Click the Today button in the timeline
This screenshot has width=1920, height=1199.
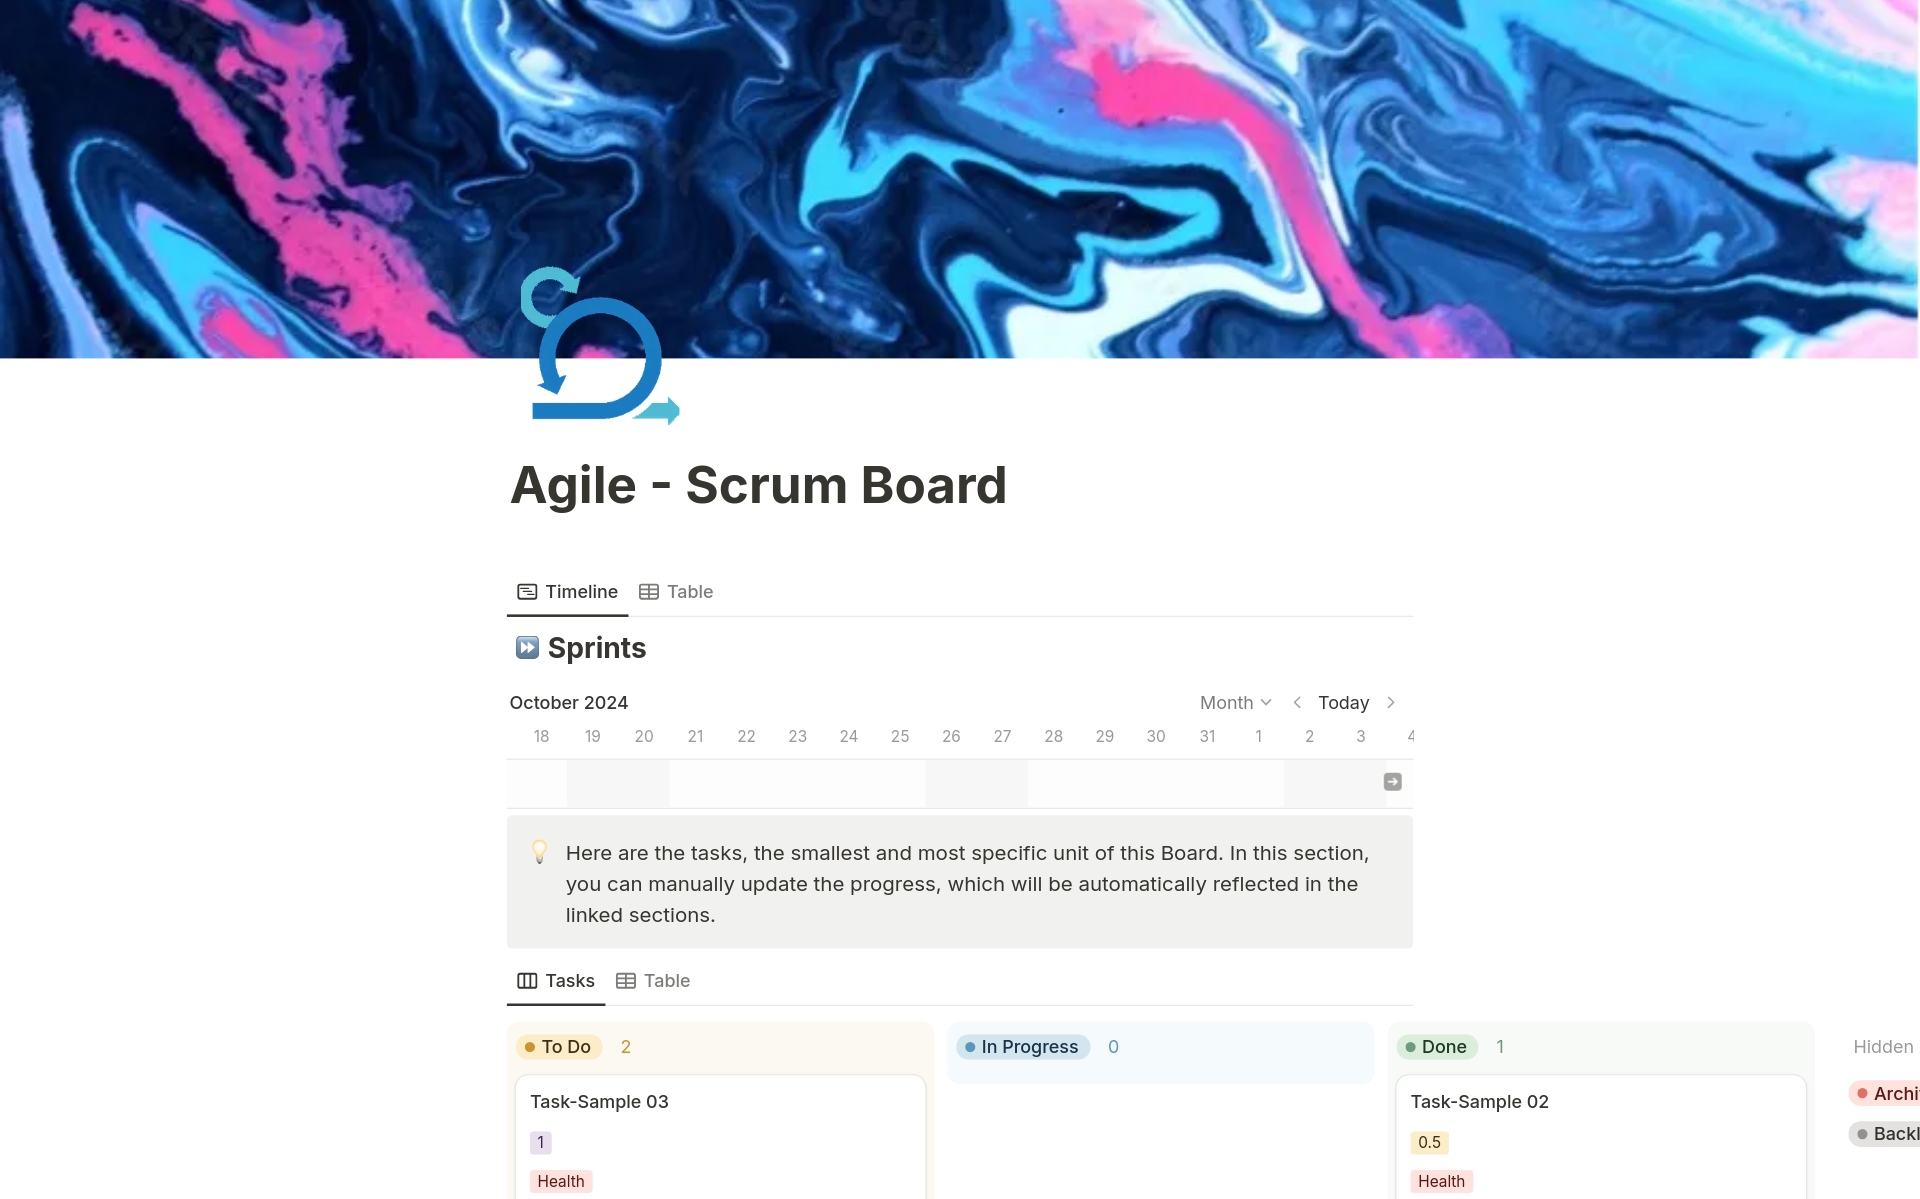(1343, 702)
